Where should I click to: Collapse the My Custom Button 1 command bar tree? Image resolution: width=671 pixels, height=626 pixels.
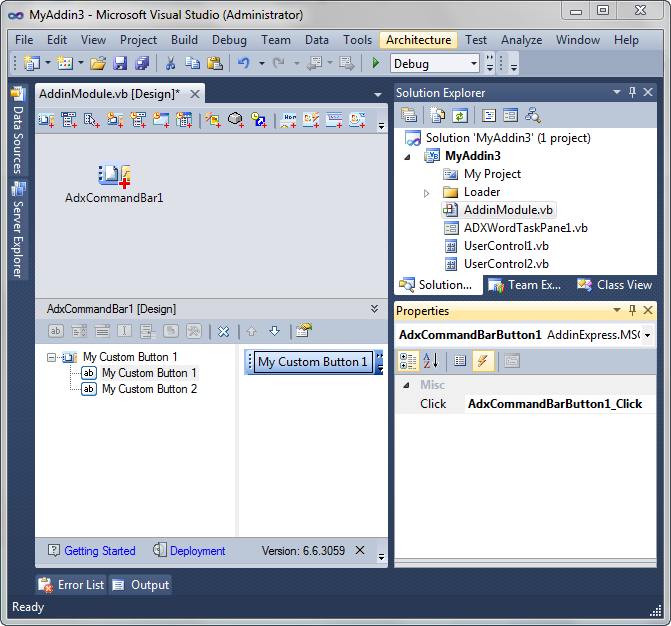[x=51, y=357]
